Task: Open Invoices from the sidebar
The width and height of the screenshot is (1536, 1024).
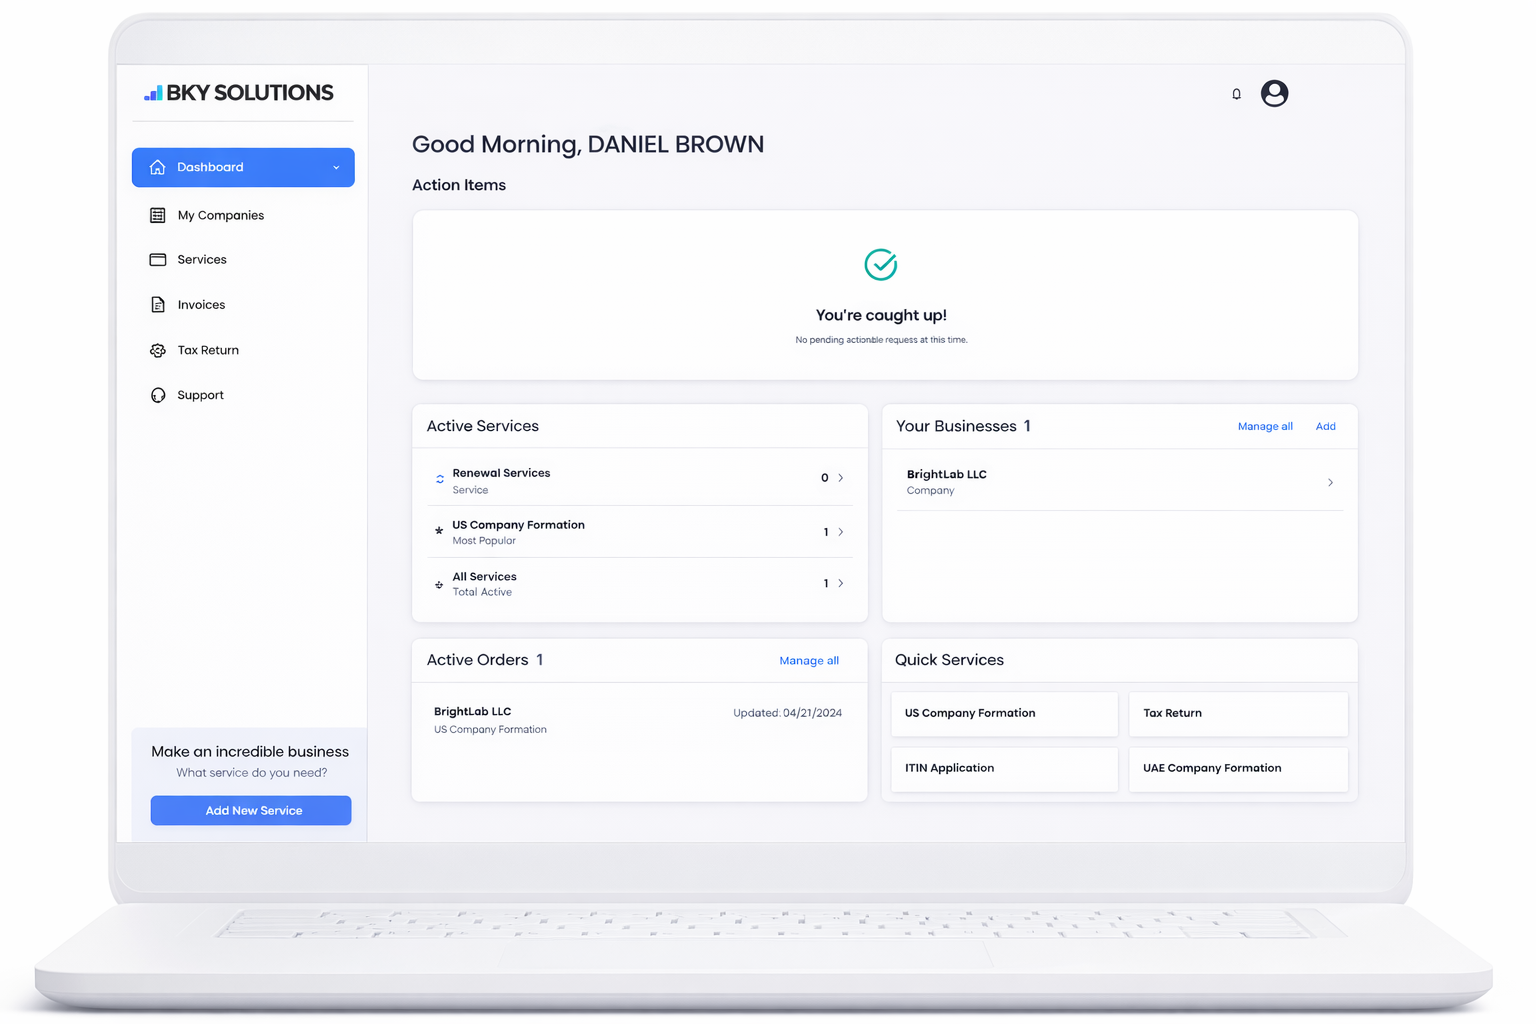Action: tap(201, 305)
